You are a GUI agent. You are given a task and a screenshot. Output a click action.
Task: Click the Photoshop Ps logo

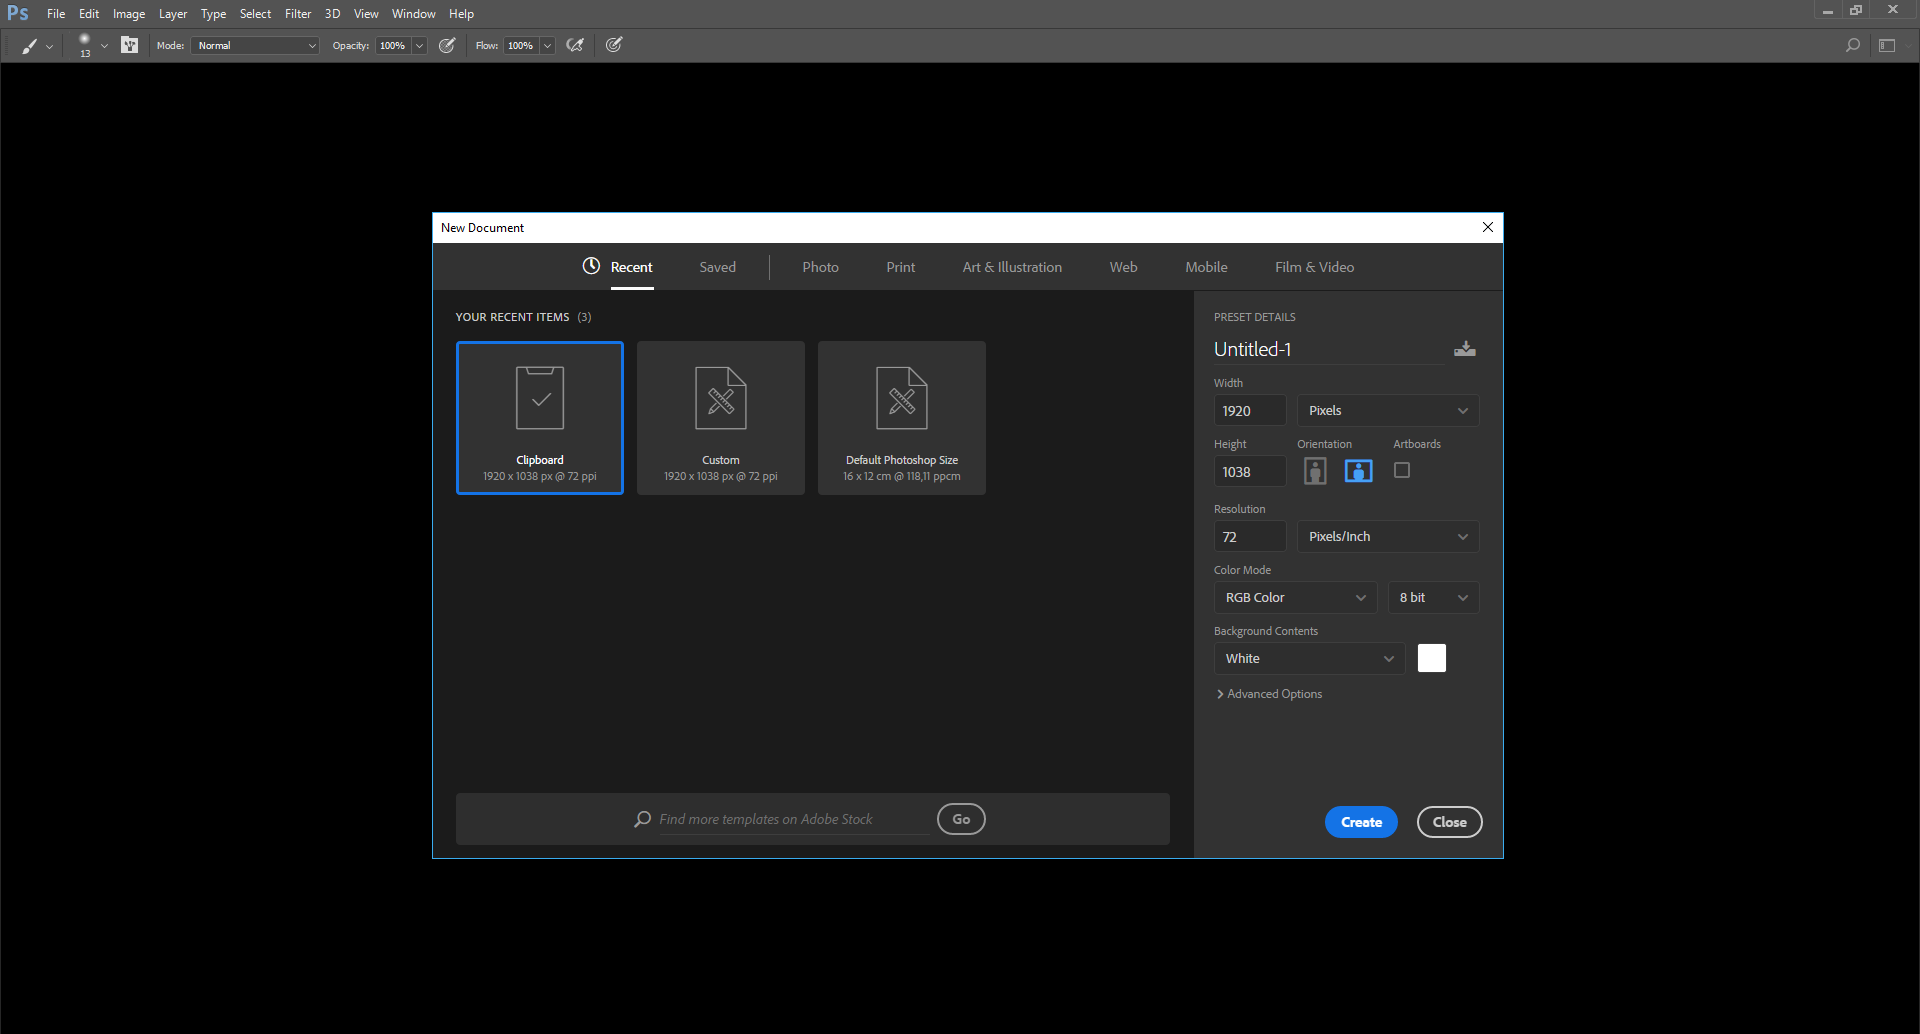point(18,13)
